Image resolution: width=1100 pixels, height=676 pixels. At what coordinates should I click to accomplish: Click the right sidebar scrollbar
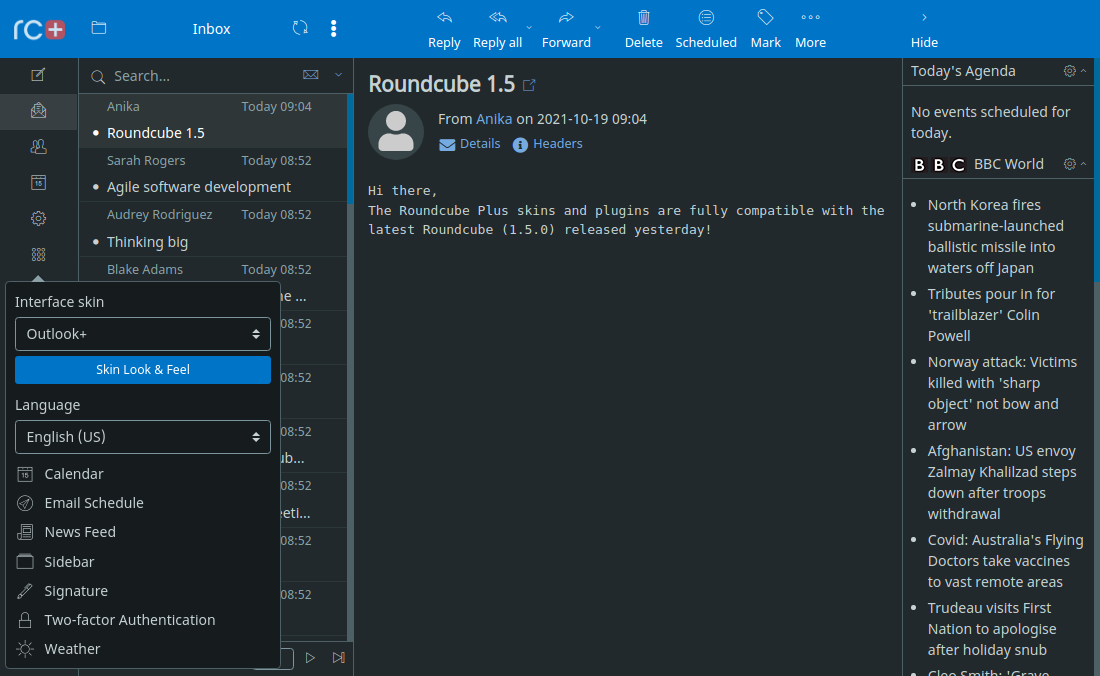1096,170
